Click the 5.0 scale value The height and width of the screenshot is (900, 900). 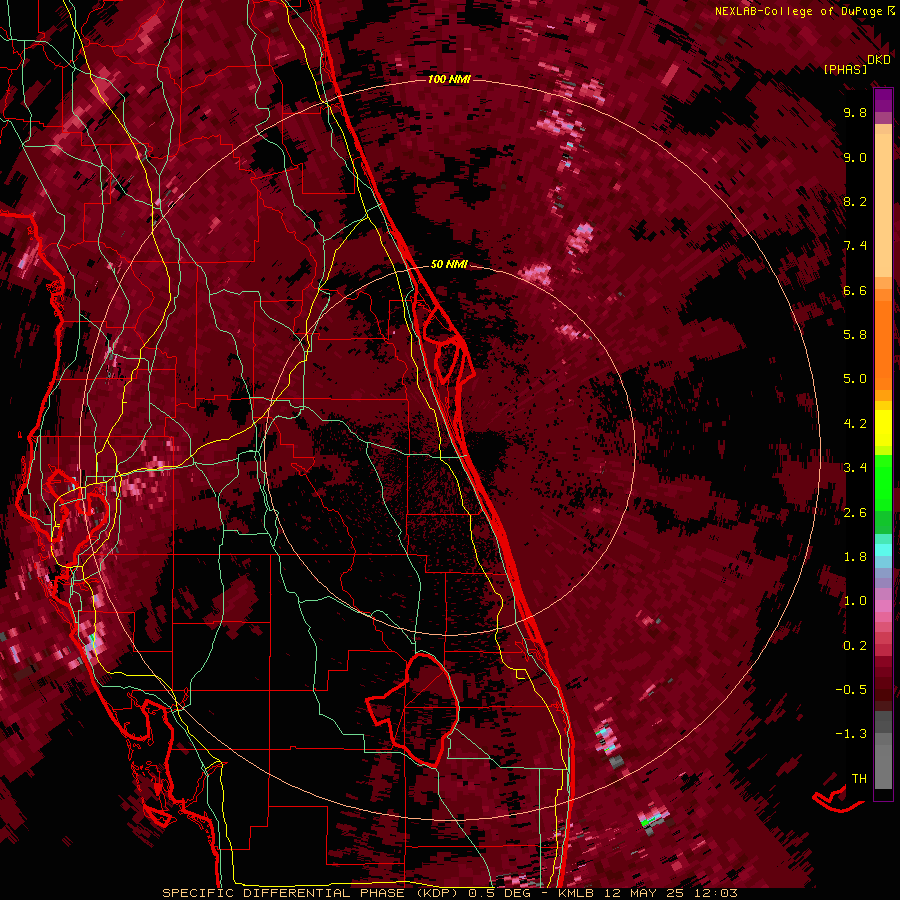[855, 379]
